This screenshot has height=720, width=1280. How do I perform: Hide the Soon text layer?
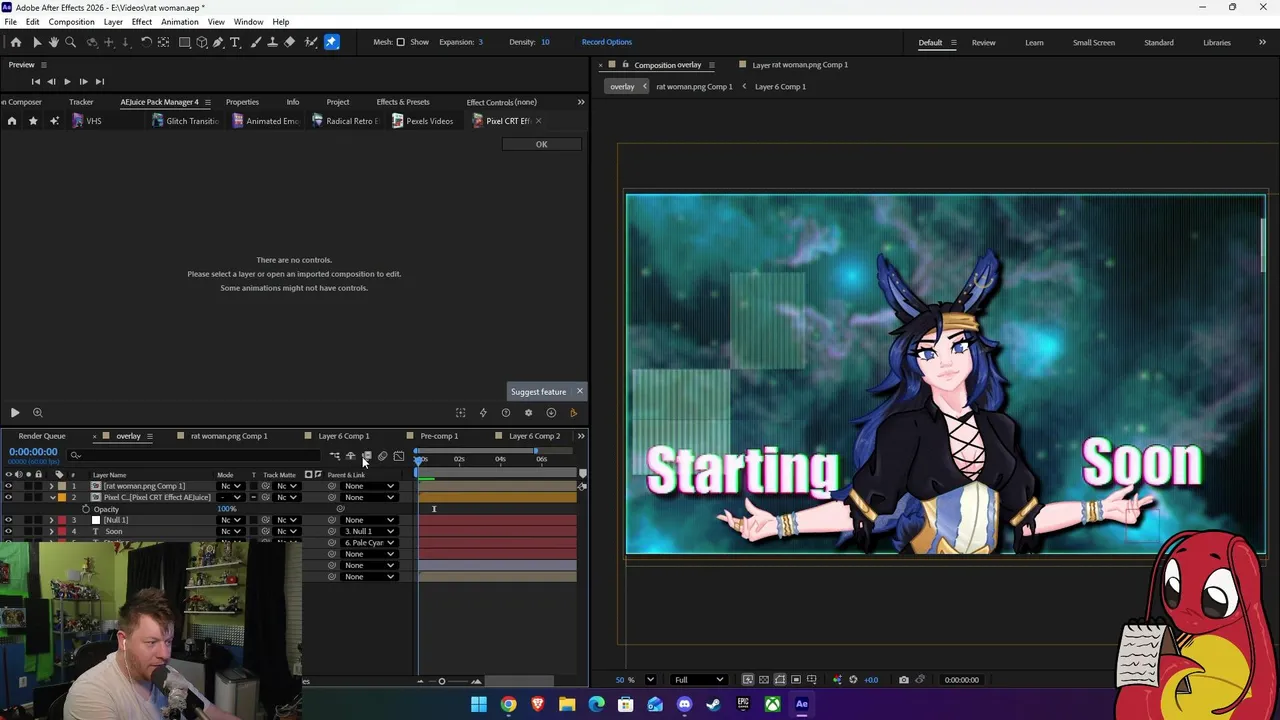[8, 531]
